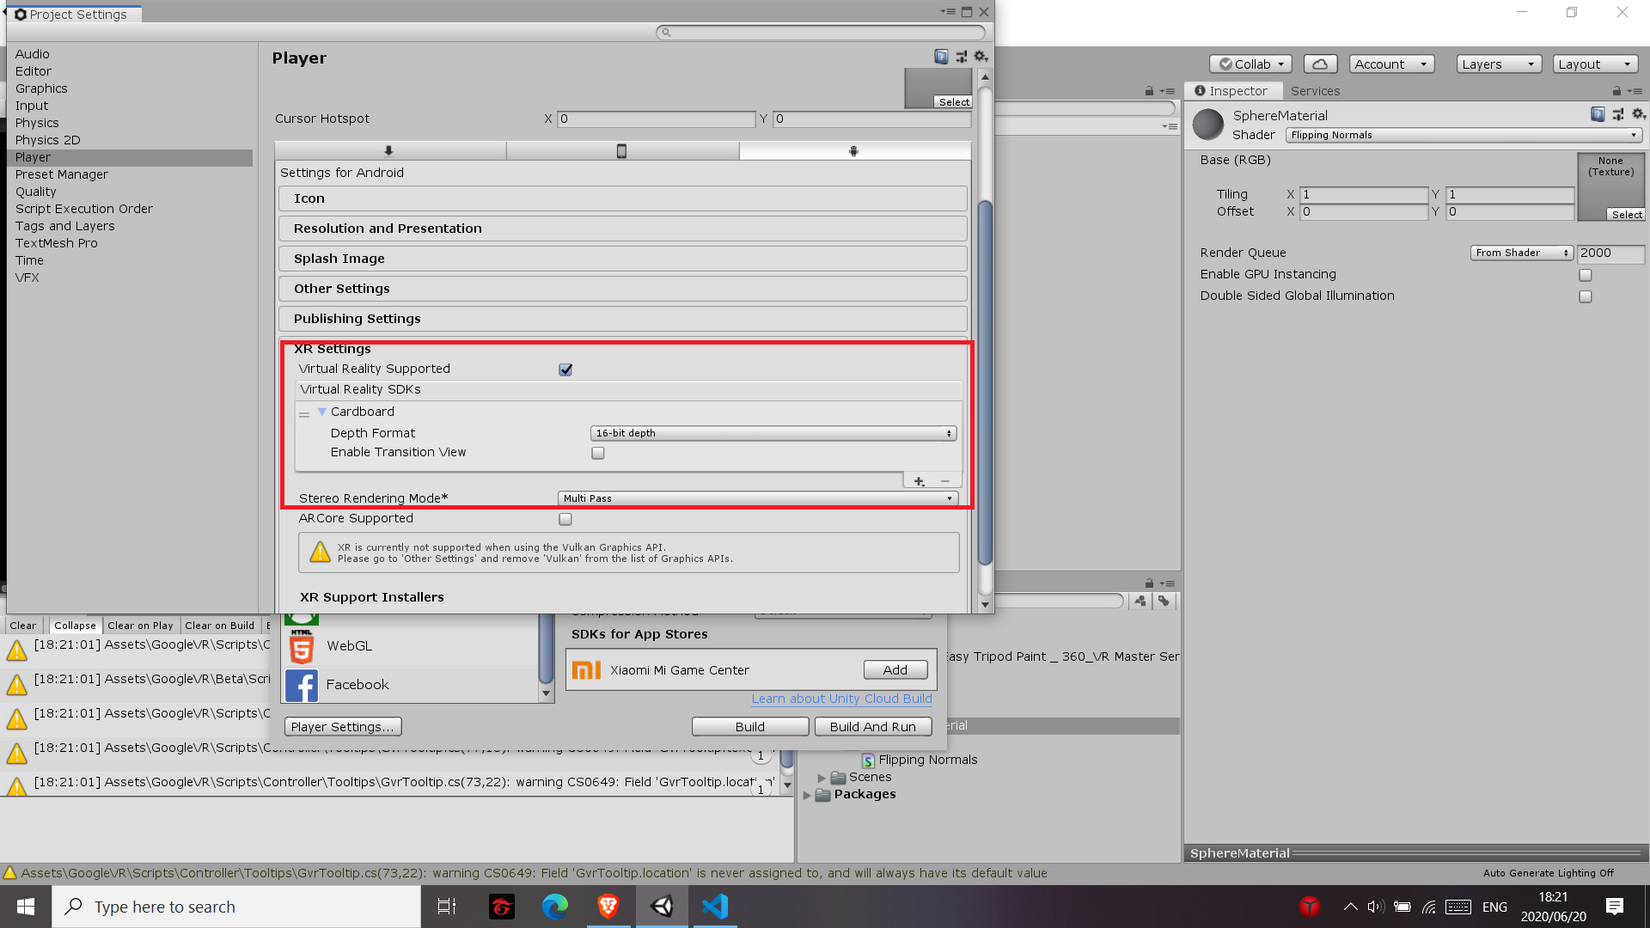Open Layers dropdown

click(1498, 64)
